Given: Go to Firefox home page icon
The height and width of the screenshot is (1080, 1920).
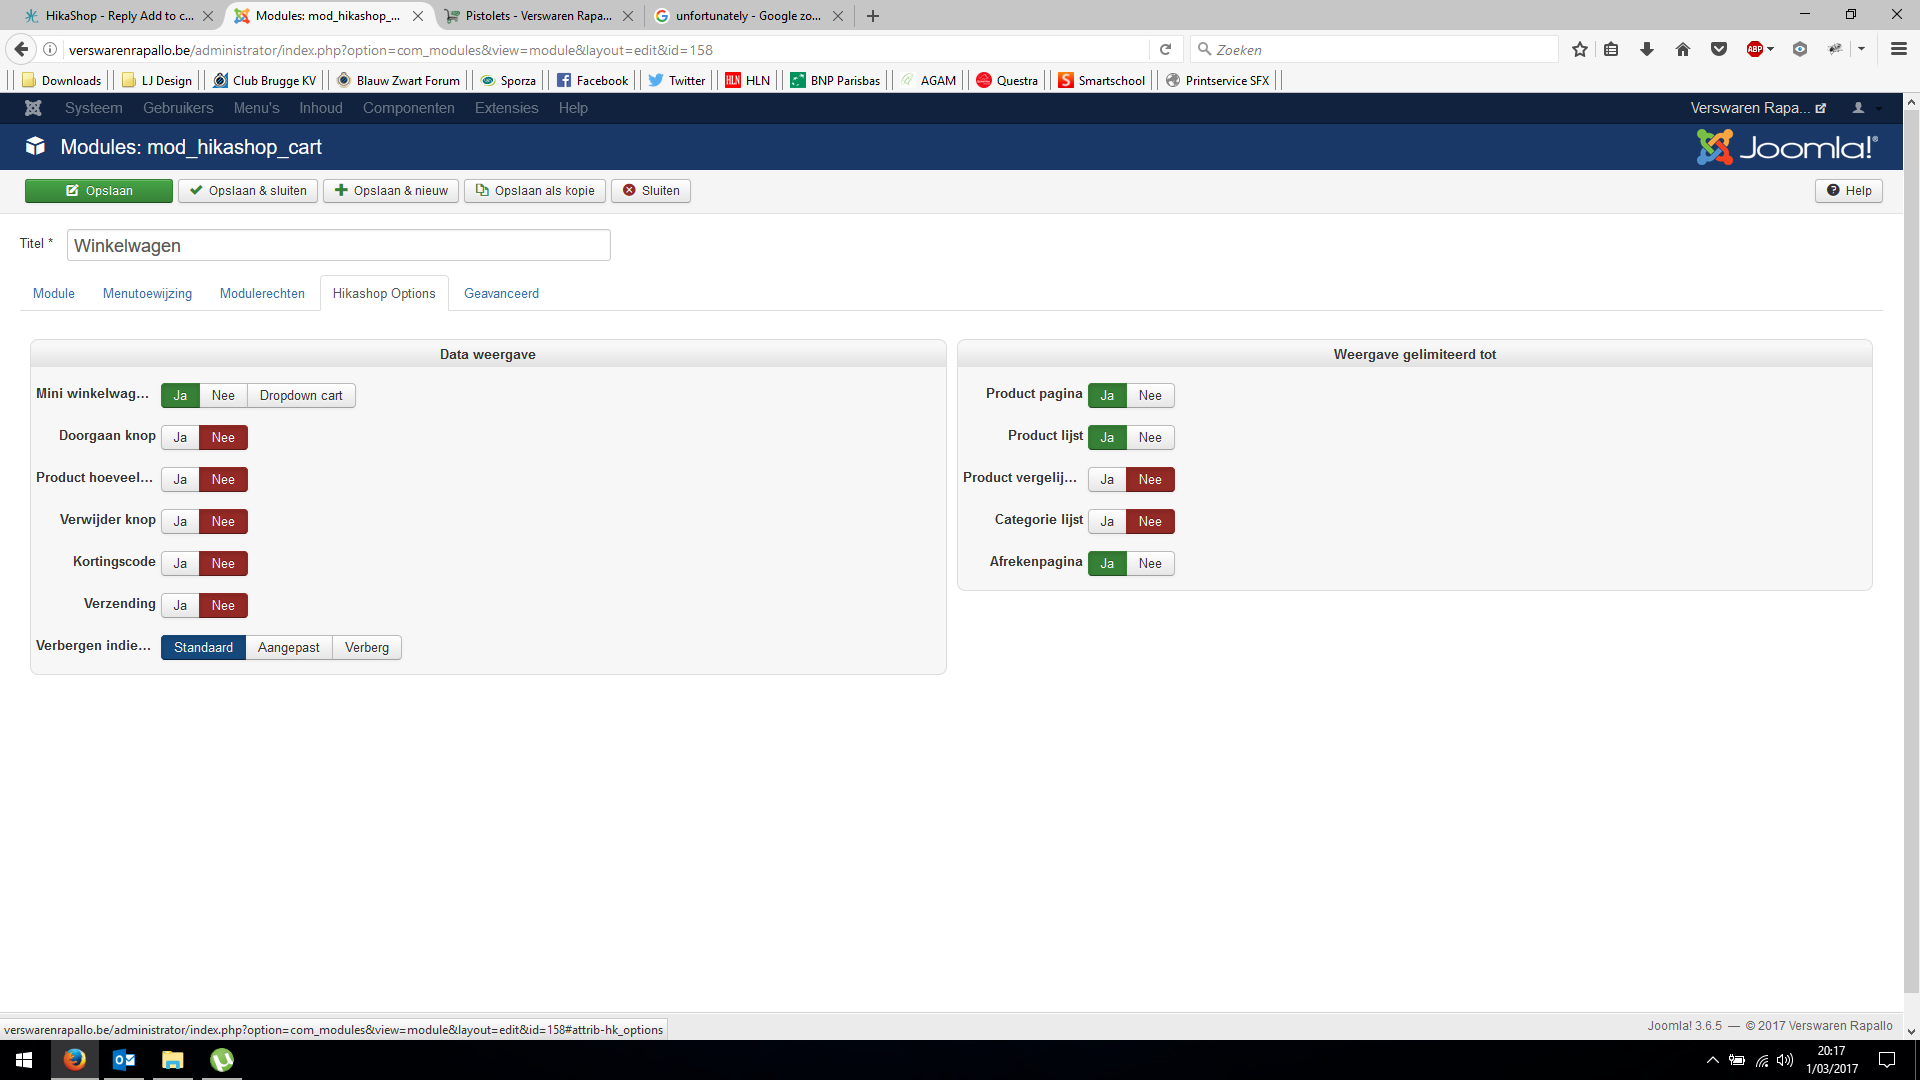Looking at the screenshot, I should click(x=1683, y=49).
